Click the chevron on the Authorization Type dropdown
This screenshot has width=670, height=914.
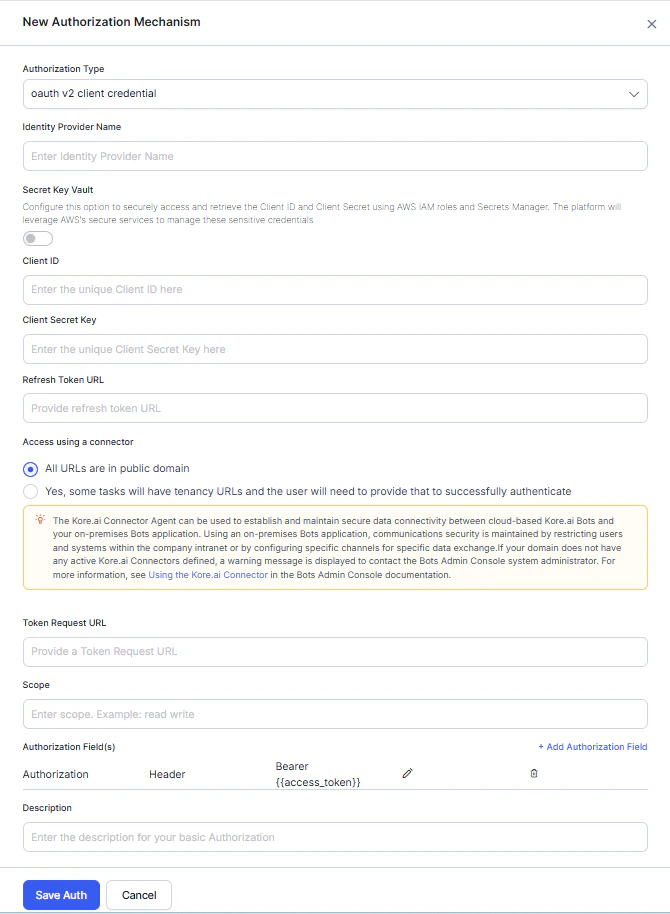pyautogui.click(x=633, y=94)
